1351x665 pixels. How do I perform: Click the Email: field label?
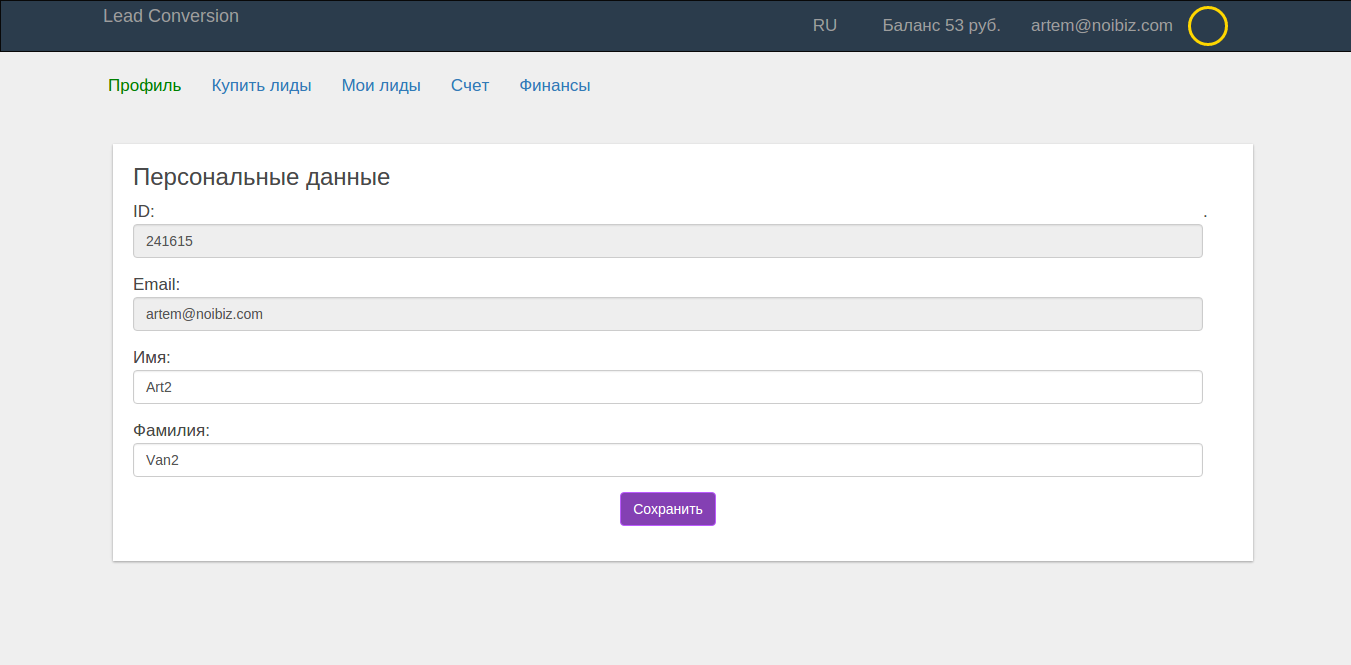click(x=156, y=285)
